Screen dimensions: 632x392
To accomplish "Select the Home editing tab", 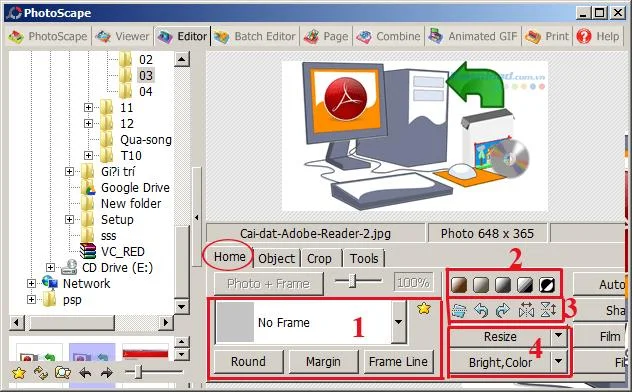I will (x=229, y=257).
